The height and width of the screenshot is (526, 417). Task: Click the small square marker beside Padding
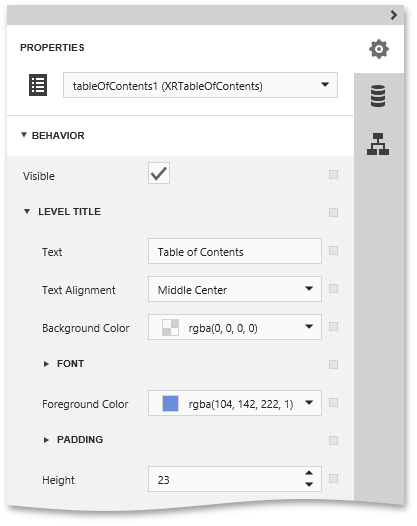(333, 440)
